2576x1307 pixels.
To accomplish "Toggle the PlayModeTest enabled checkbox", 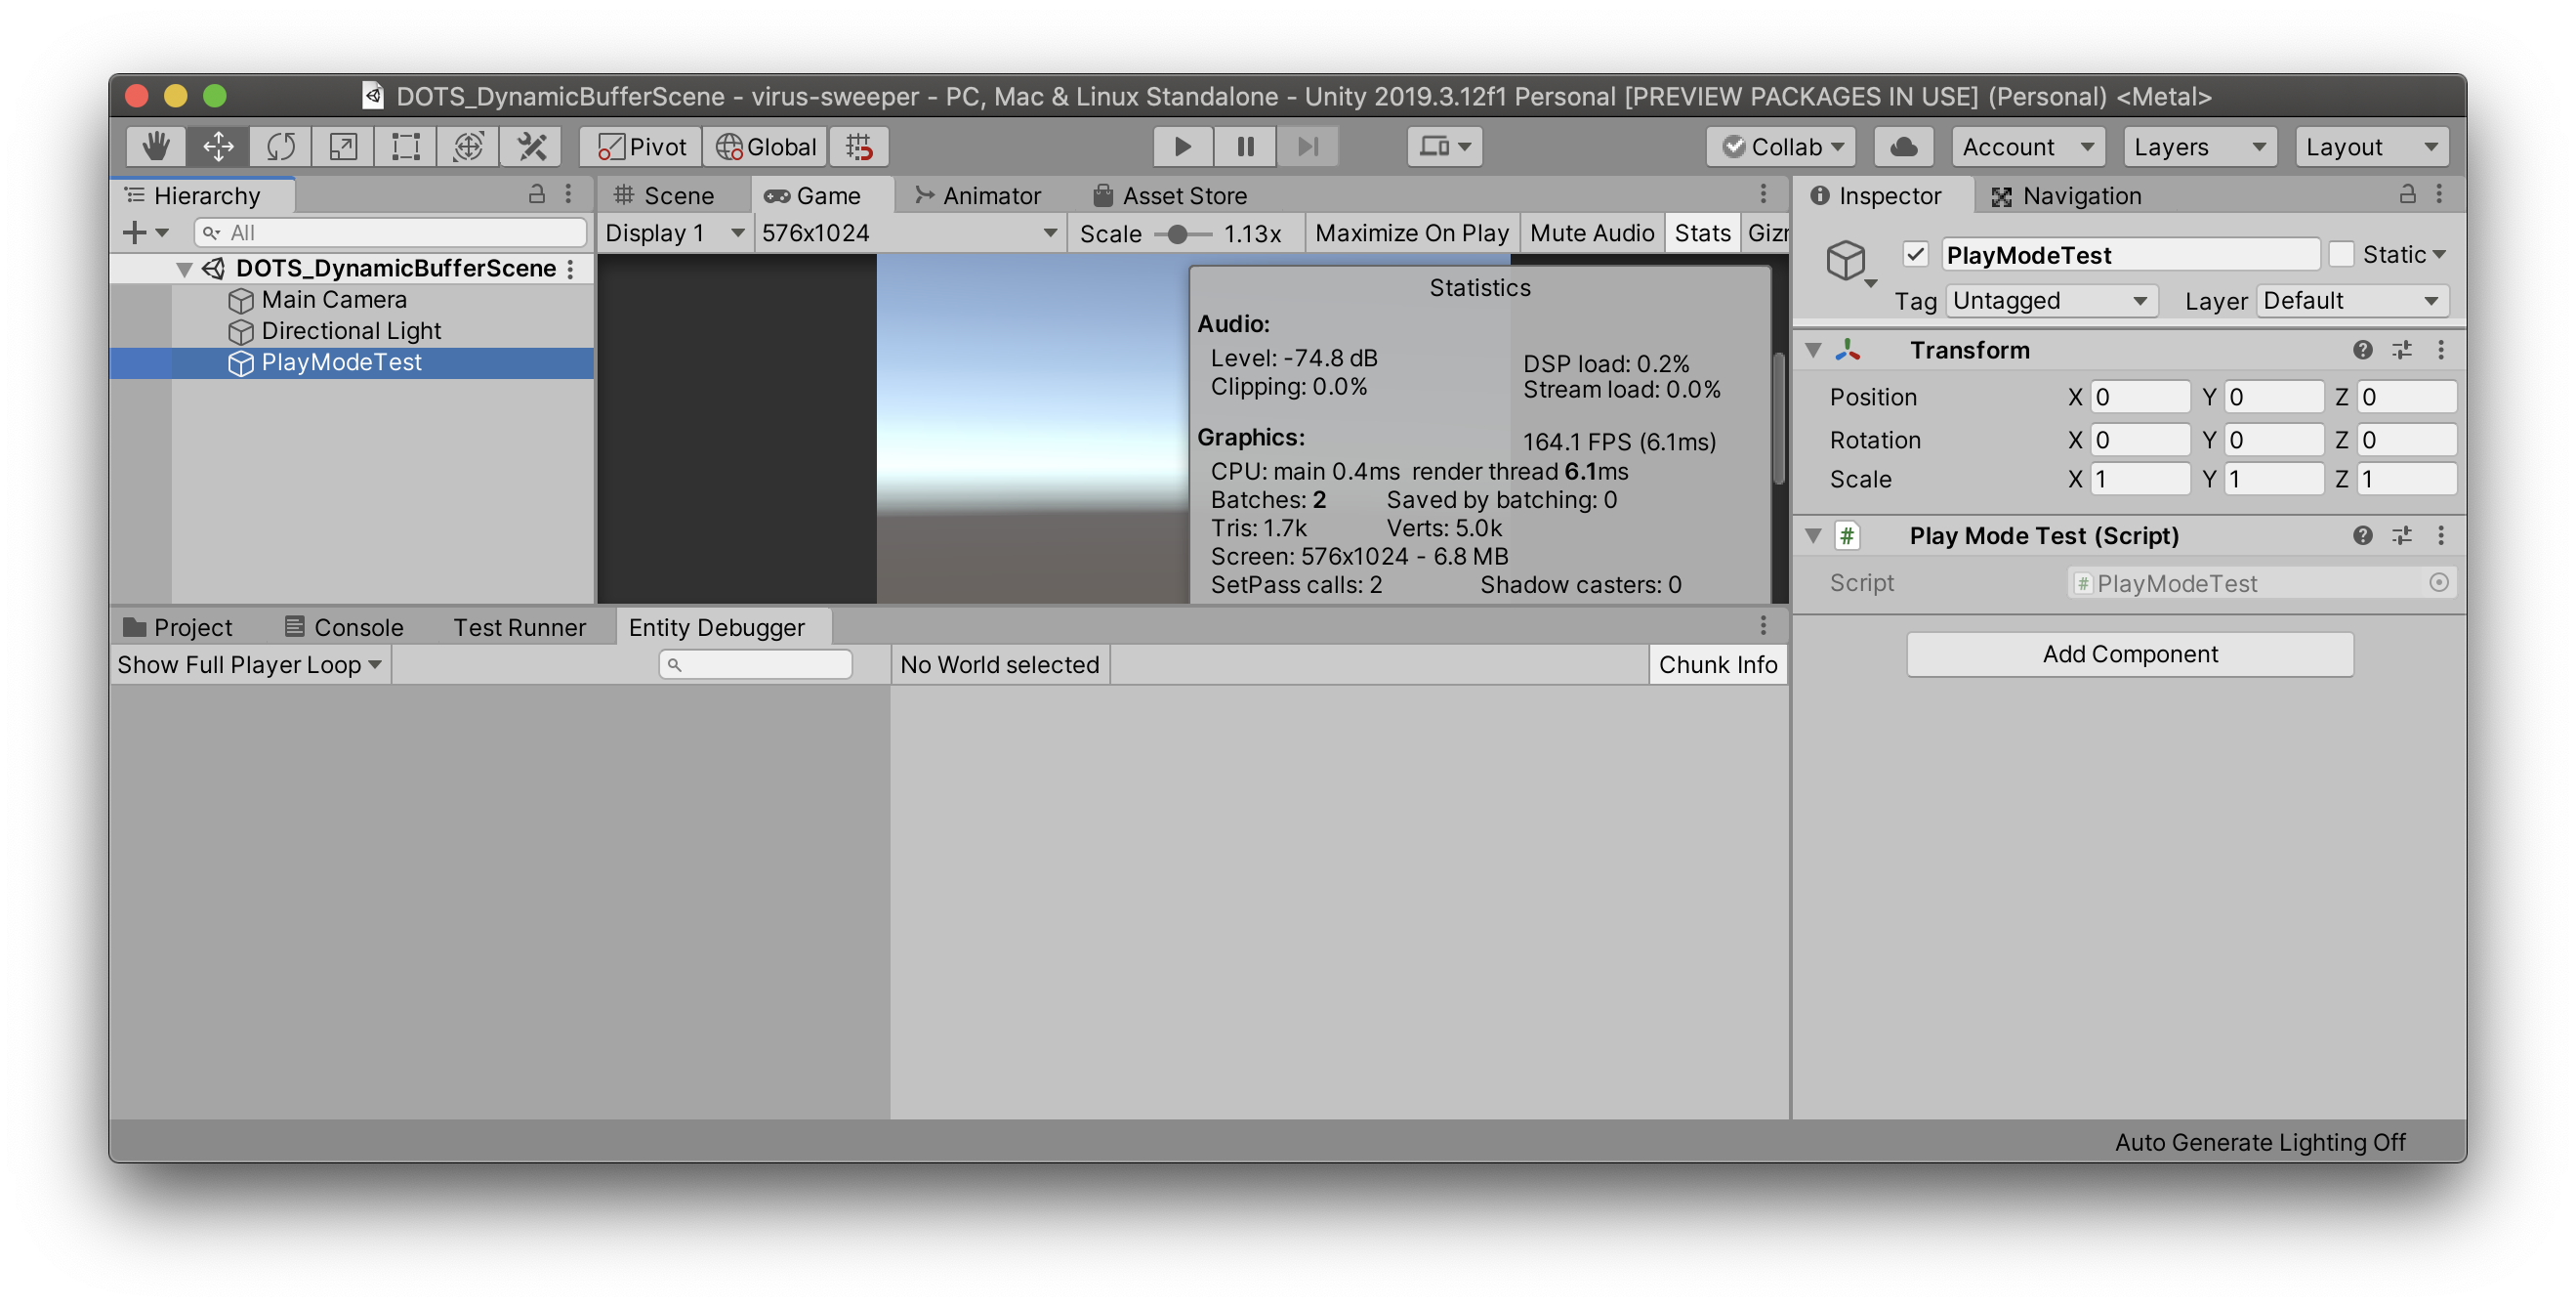I will point(1916,255).
